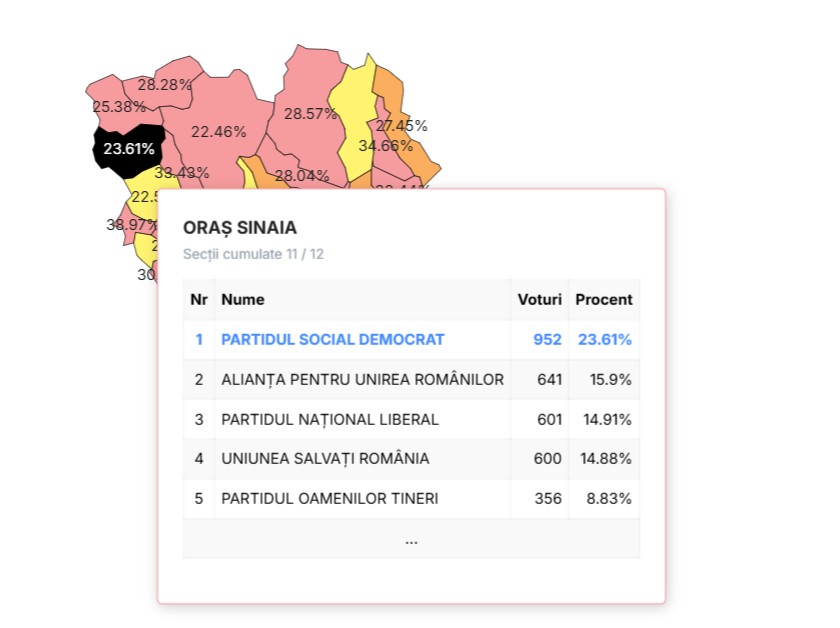Select the PARTIDUL NAȚIONAL LIBERAL row
The width and height of the screenshot is (840, 628).
coord(330,419)
